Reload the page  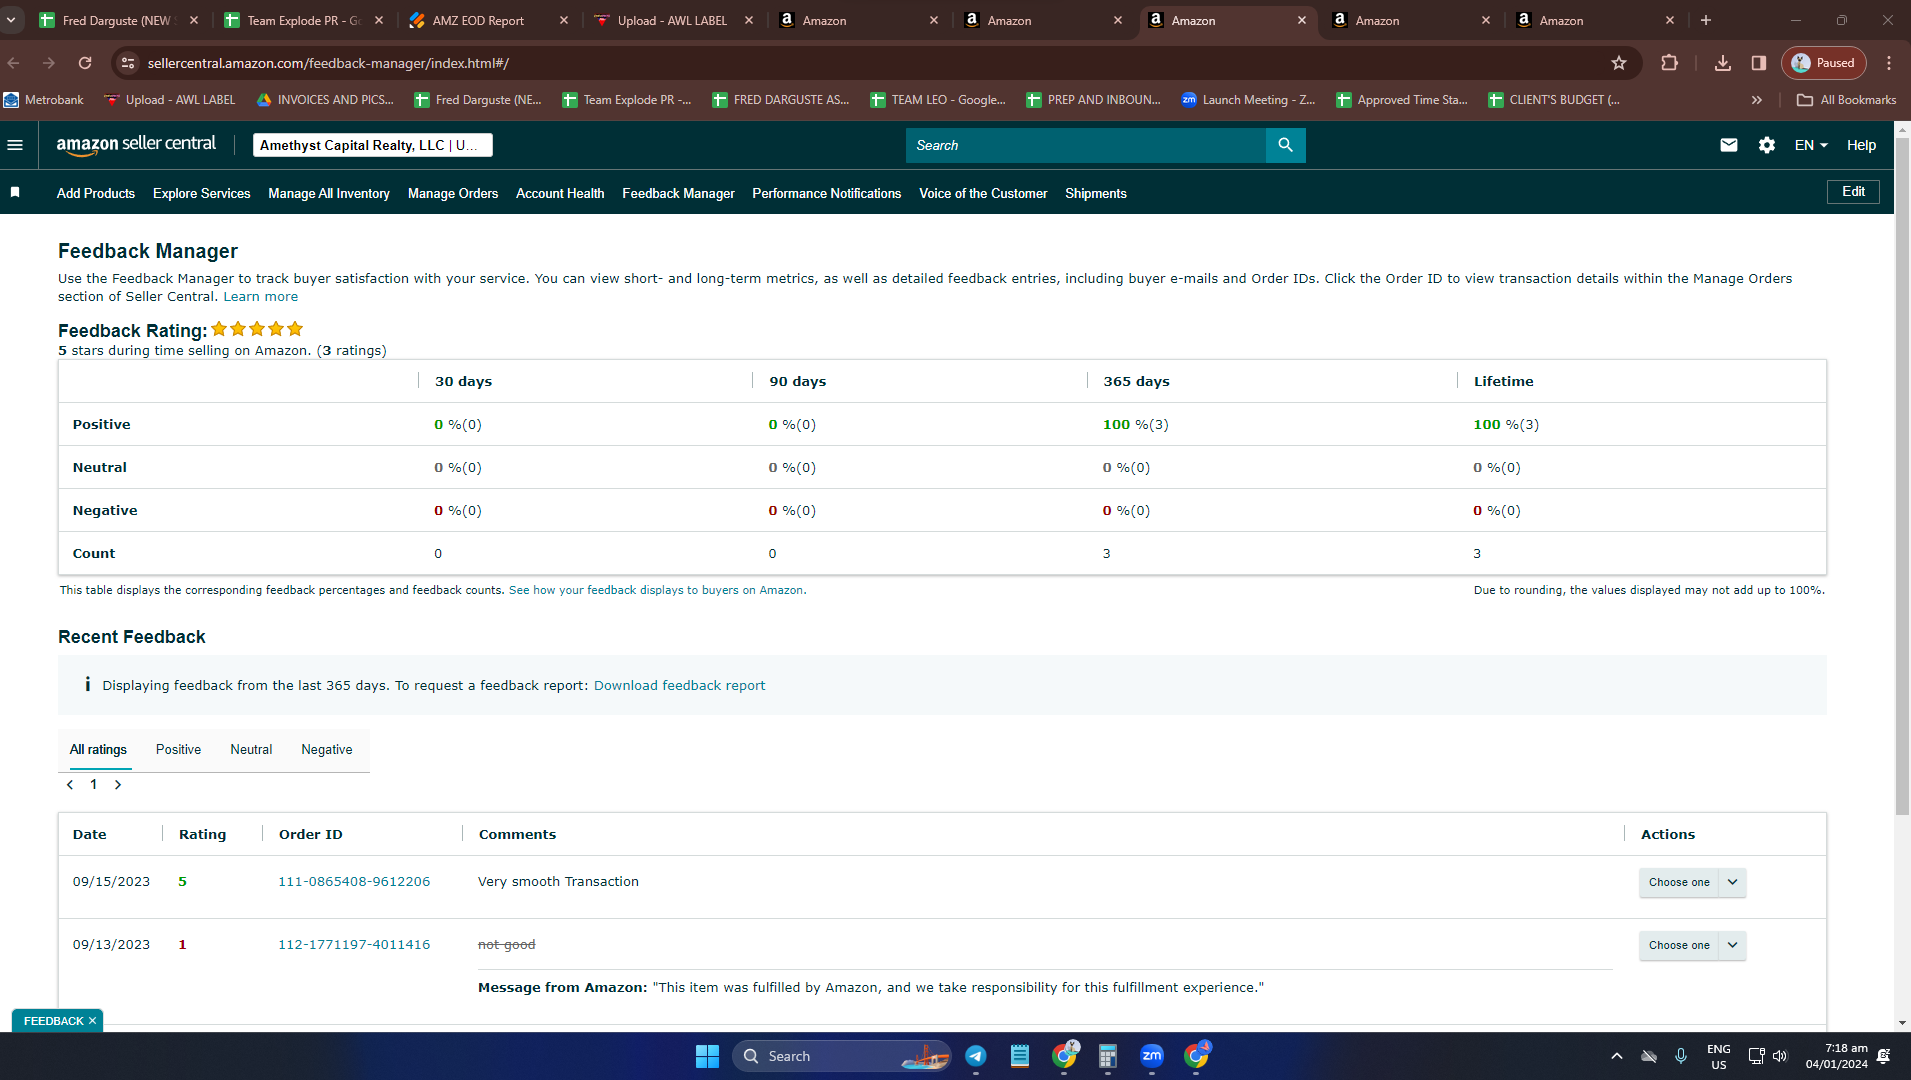click(85, 63)
